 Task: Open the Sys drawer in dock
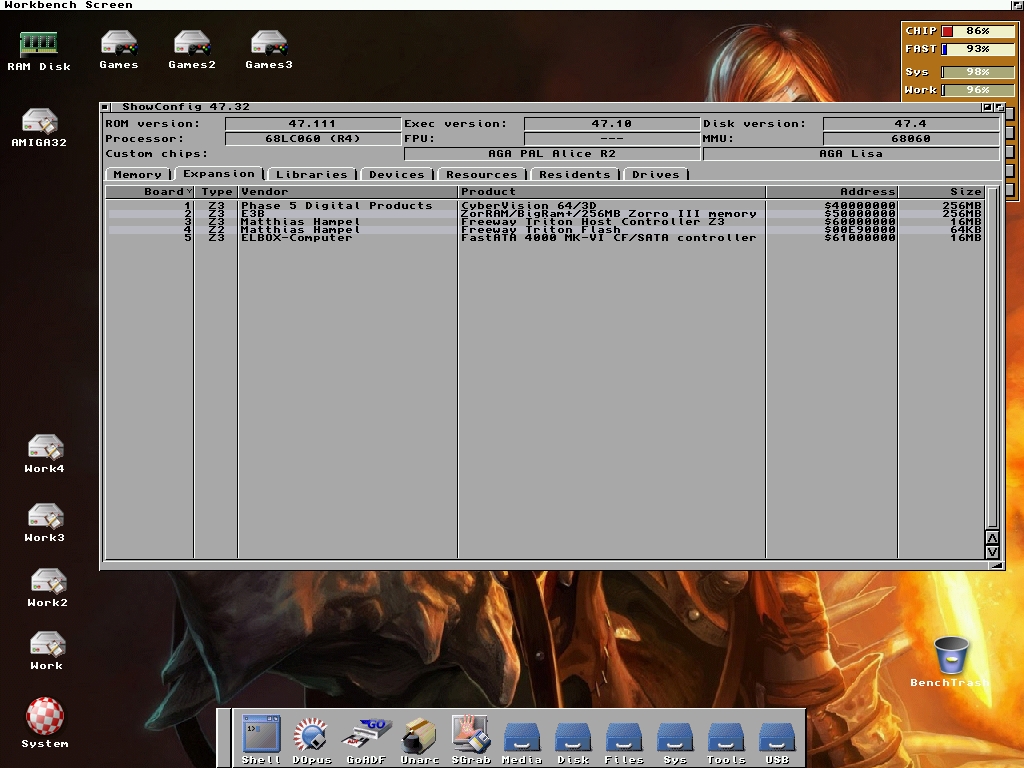tap(675, 743)
